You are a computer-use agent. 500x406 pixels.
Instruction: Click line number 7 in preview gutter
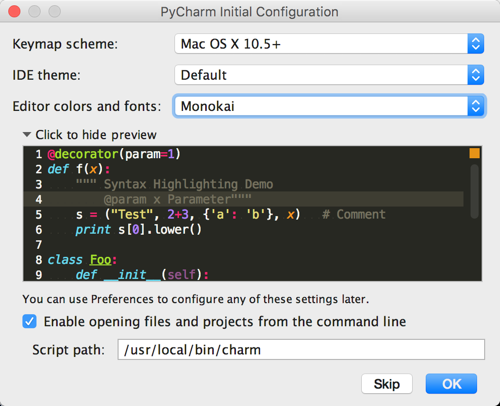(x=39, y=245)
